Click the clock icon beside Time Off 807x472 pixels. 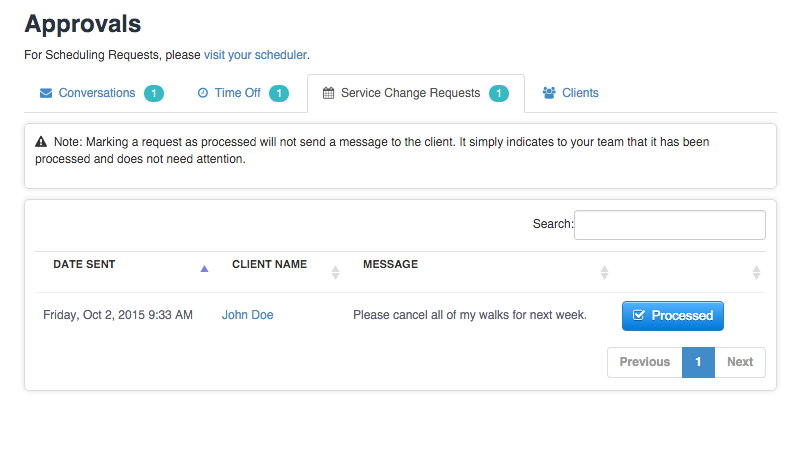point(203,93)
